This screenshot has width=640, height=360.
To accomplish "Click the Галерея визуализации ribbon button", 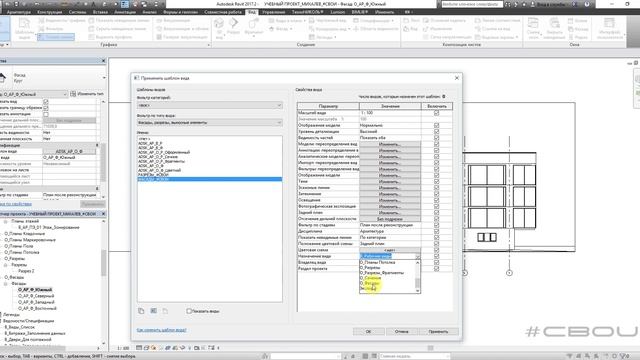I will 182,37.
